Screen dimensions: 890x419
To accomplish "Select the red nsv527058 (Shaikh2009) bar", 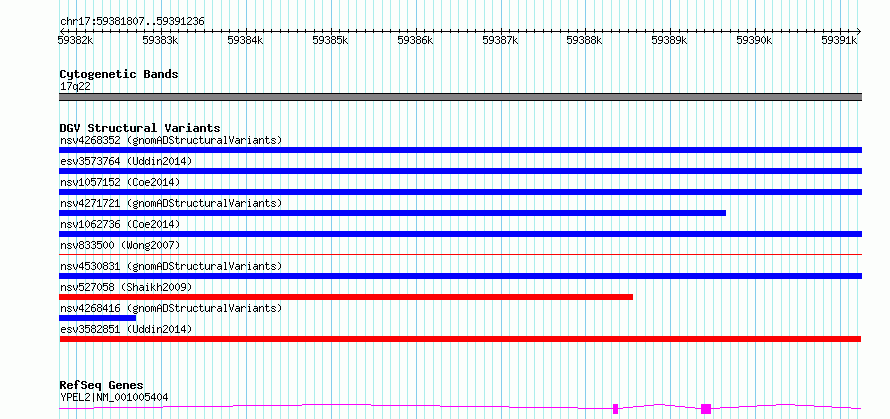I will [x=346, y=297].
